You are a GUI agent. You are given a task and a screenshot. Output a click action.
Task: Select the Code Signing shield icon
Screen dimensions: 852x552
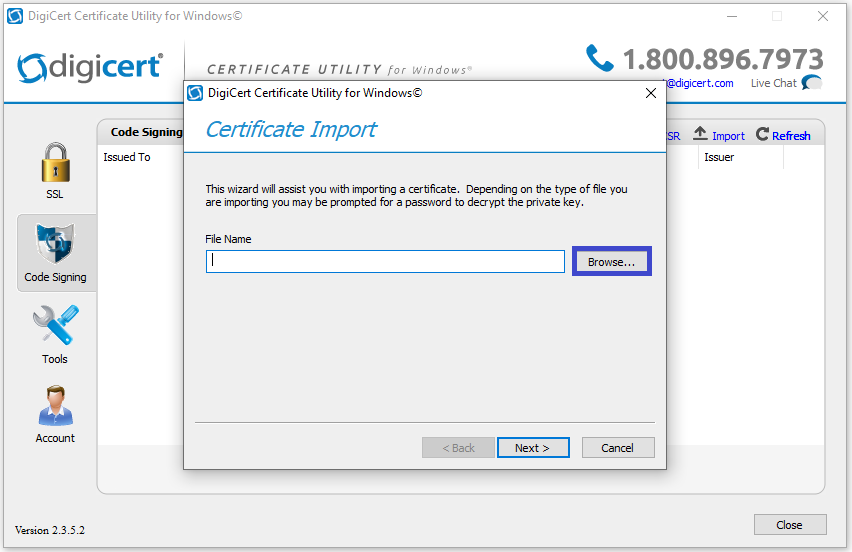click(55, 243)
